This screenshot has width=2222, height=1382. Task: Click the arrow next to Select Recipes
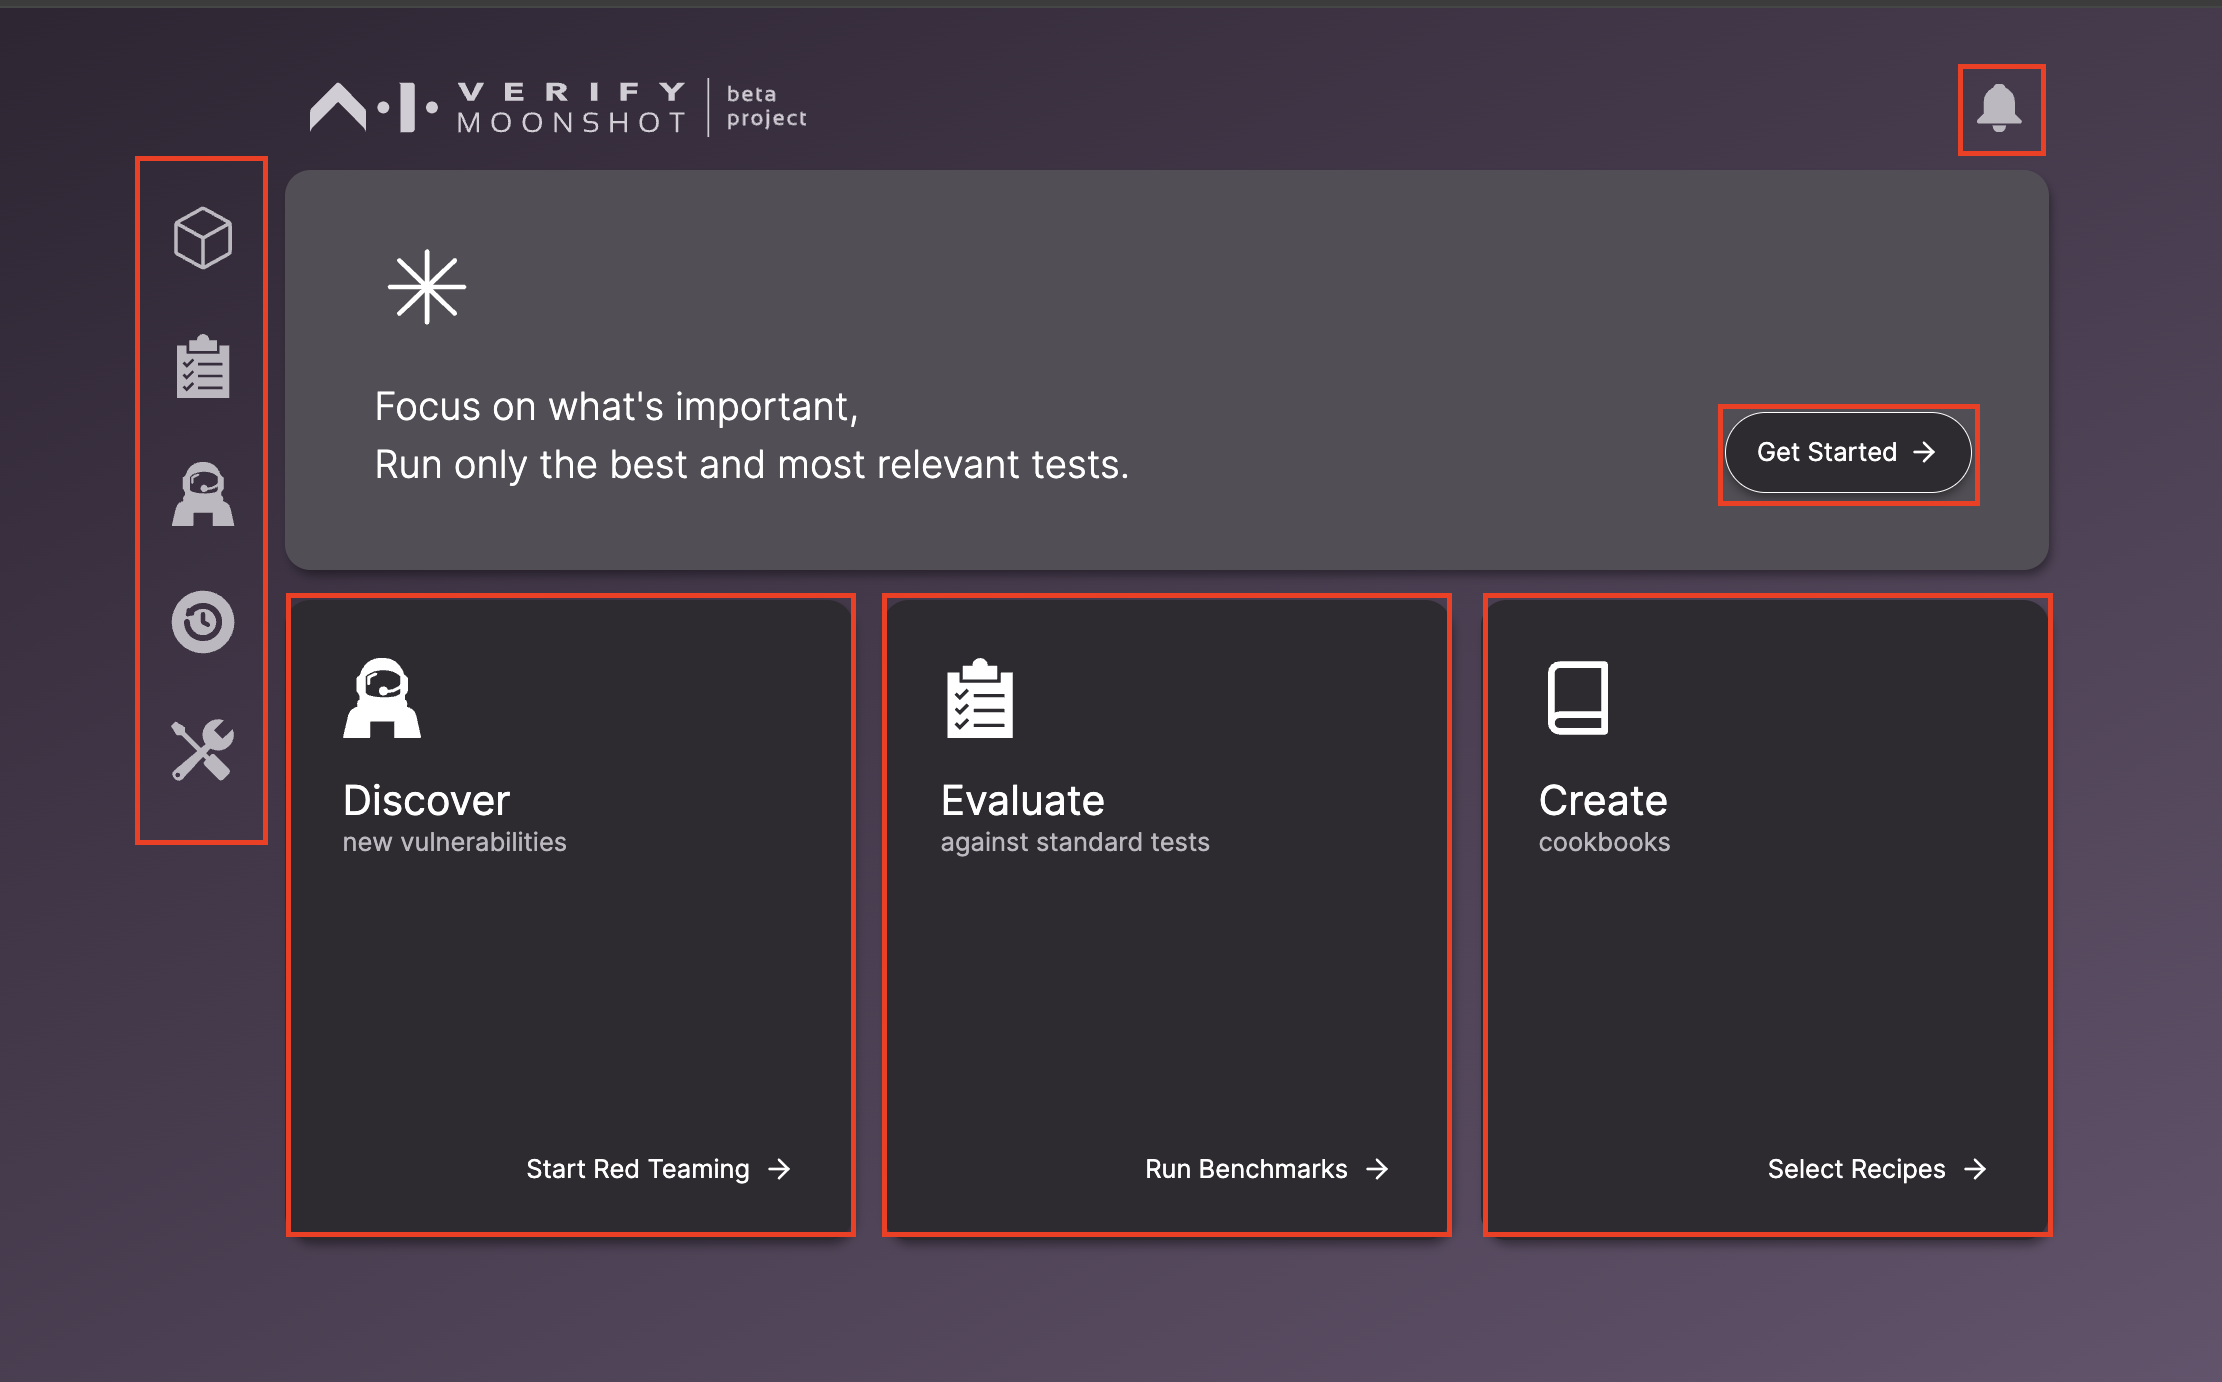1975,1169
